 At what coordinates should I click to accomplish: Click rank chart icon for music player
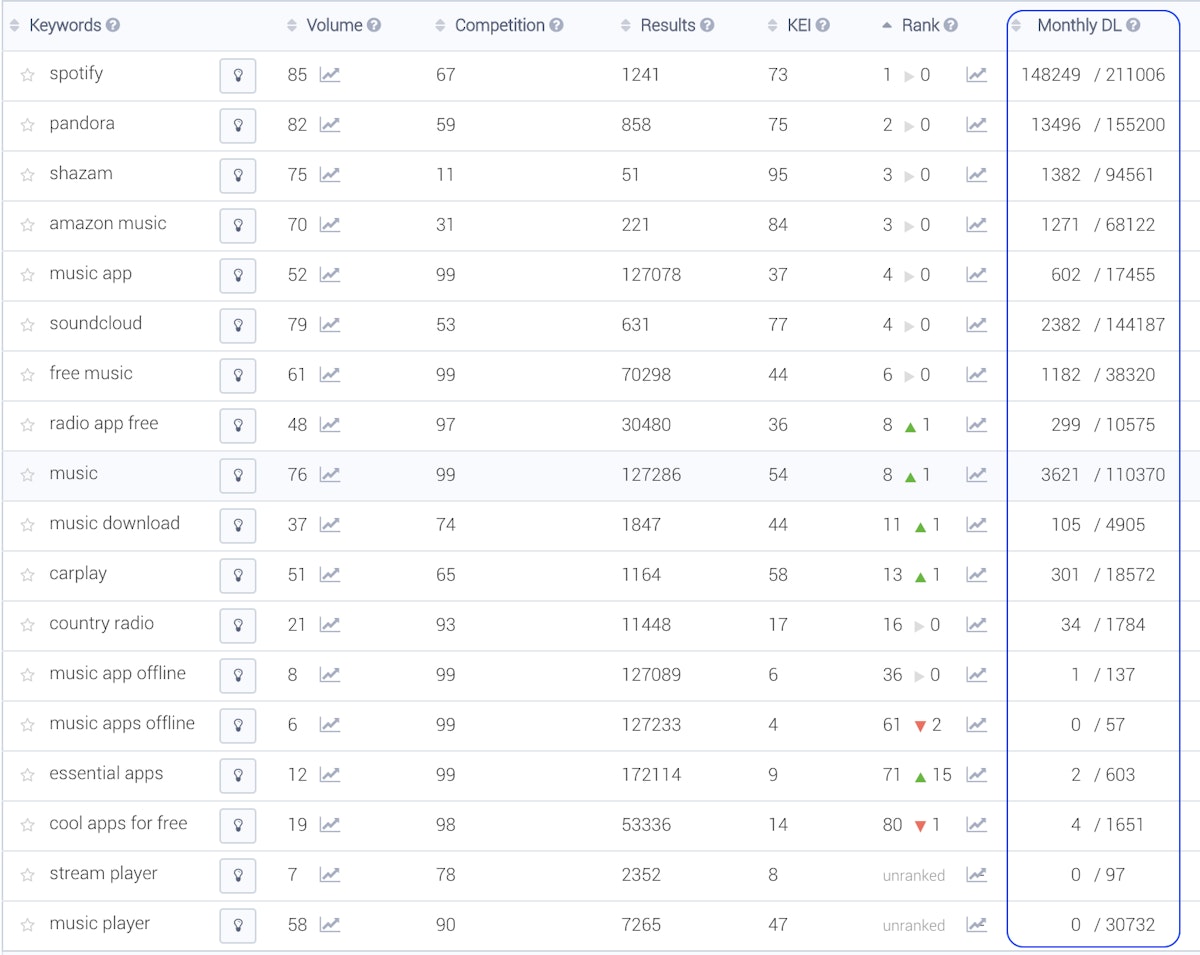pos(976,925)
